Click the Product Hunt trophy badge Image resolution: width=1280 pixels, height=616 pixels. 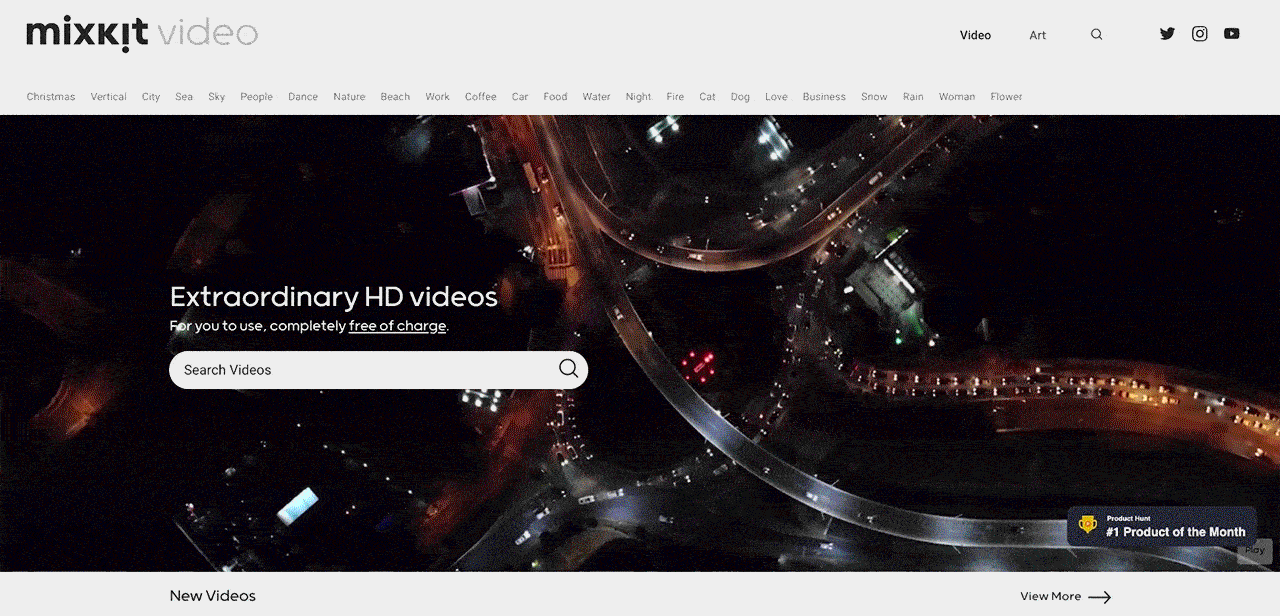pyautogui.click(x=1088, y=525)
